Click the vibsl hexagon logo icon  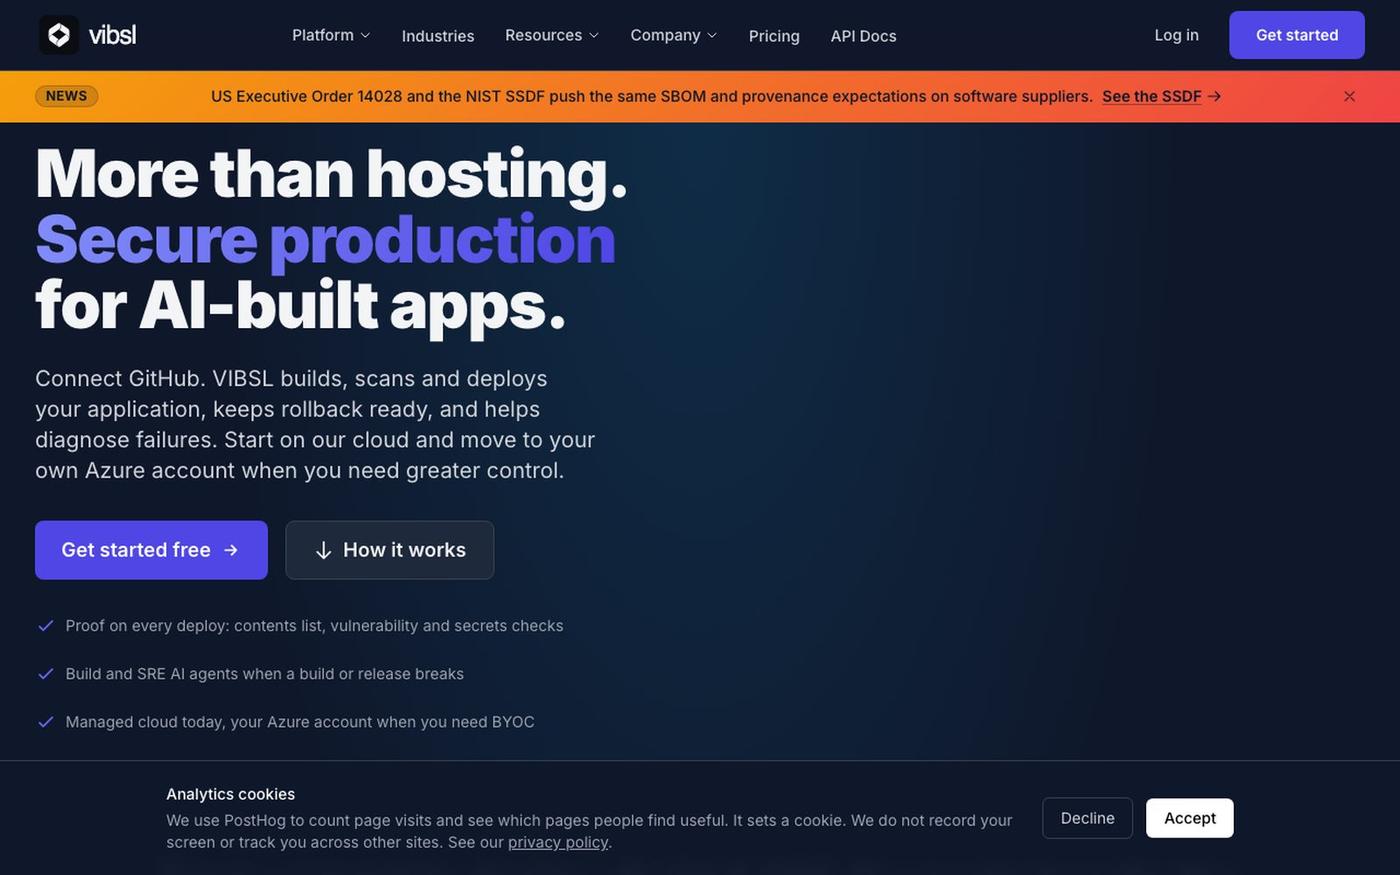59,35
